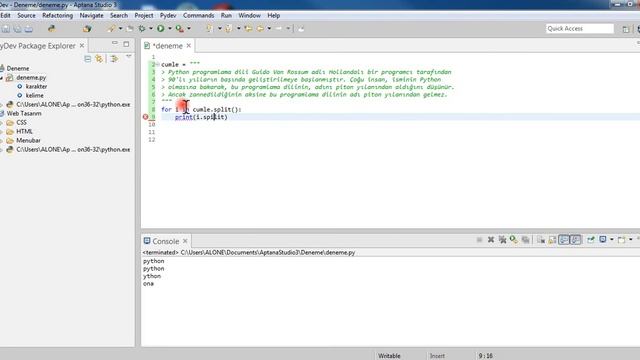This screenshot has width=640, height=360.
Task: Click the 9 : 16 cursor position status
Action: (x=485, y=356)
